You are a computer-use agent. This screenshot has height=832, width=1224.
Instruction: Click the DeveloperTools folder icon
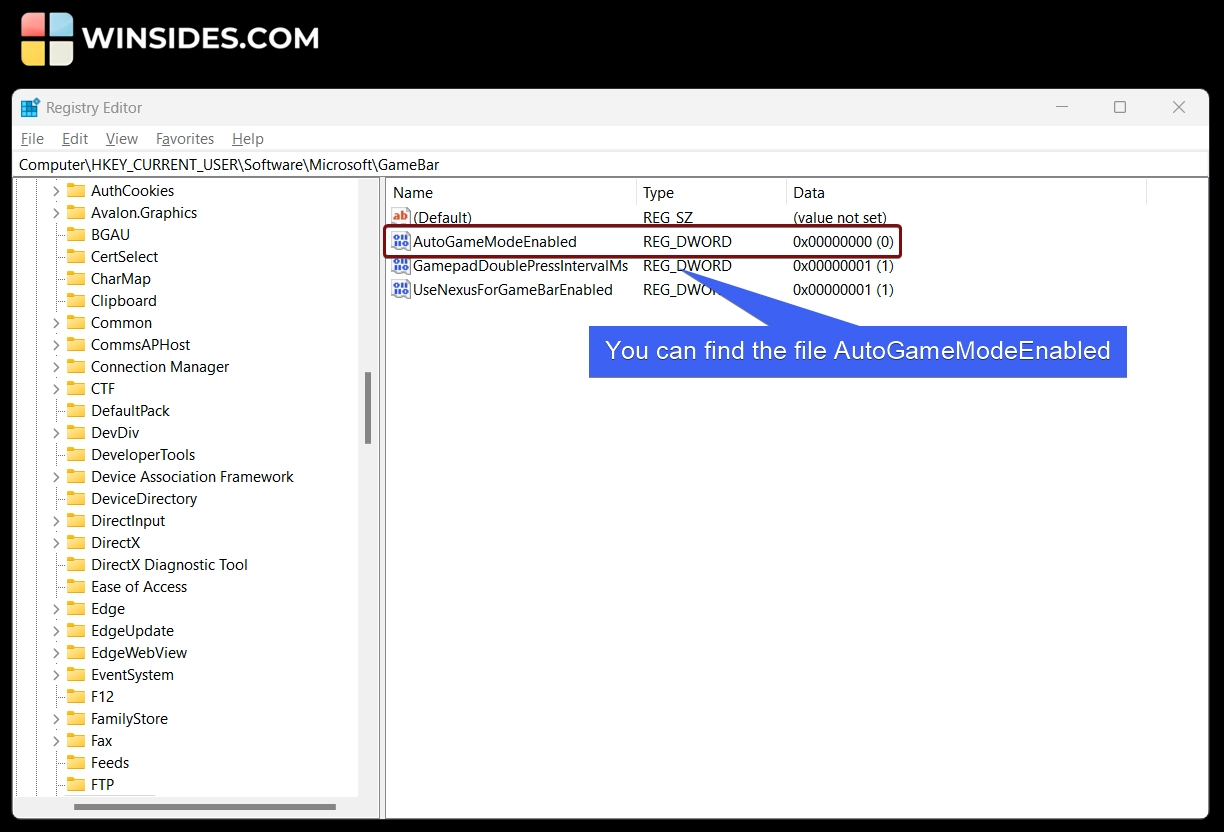(x=76, y=454)
